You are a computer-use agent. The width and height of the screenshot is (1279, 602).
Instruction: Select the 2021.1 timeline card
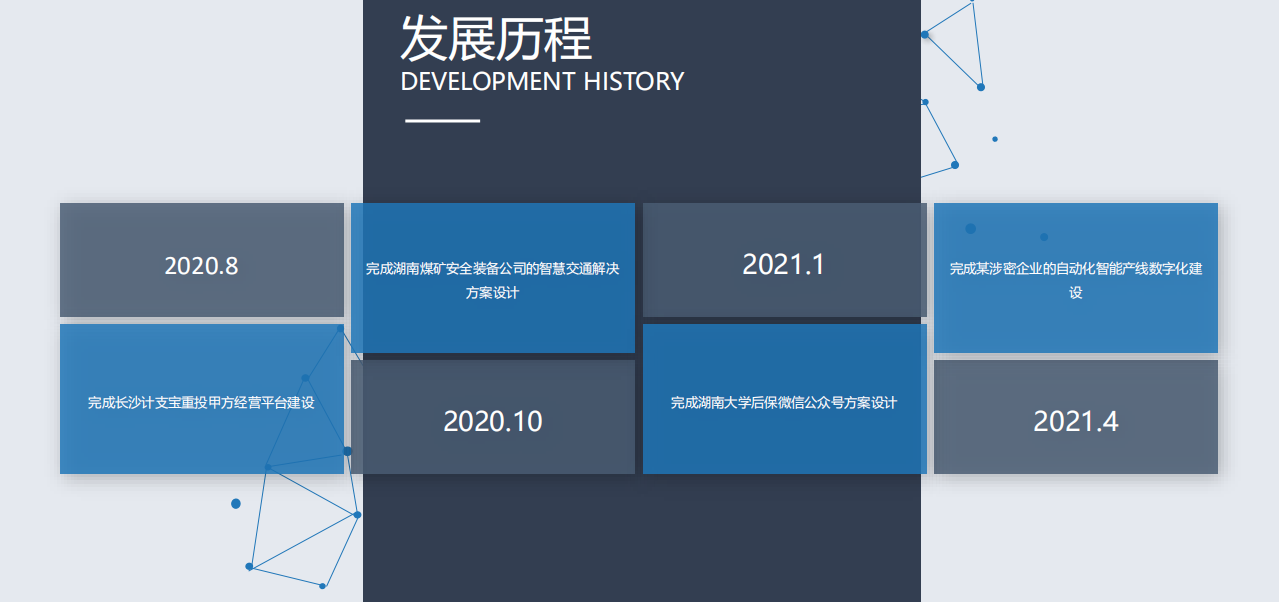coord(784,261)
